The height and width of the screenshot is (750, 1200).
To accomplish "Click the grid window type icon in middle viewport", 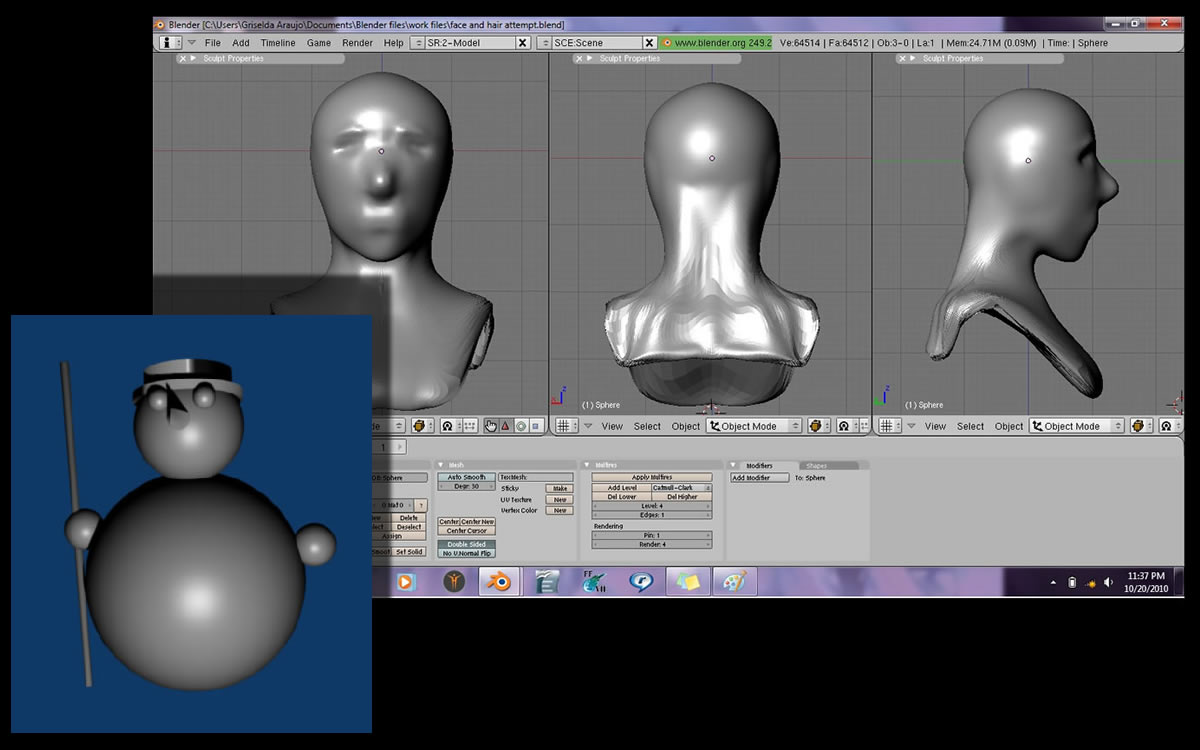I will coord(565,426).
